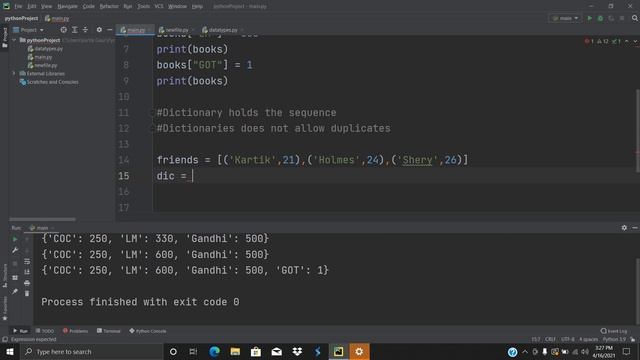Place cursor on code line 16

click(x=396, y=192)
